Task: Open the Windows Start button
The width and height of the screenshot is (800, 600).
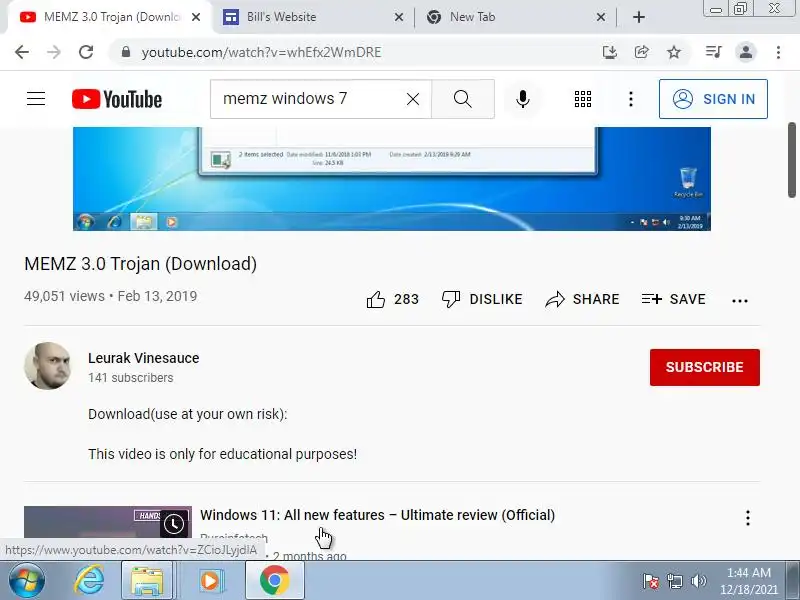Action: click(x=27, y=580)
